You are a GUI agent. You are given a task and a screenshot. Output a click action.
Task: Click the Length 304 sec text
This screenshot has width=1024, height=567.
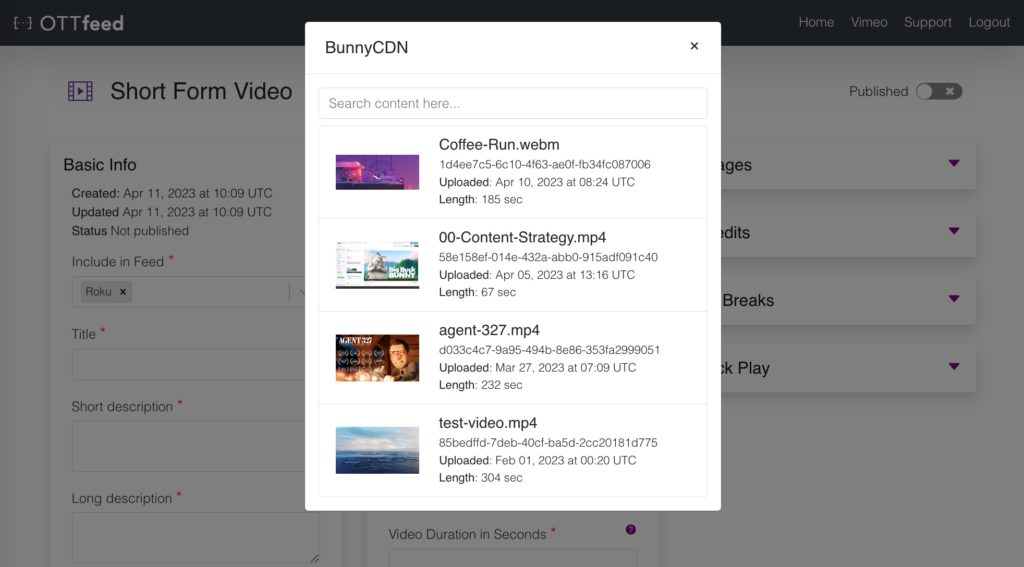(x=481, y=478)
